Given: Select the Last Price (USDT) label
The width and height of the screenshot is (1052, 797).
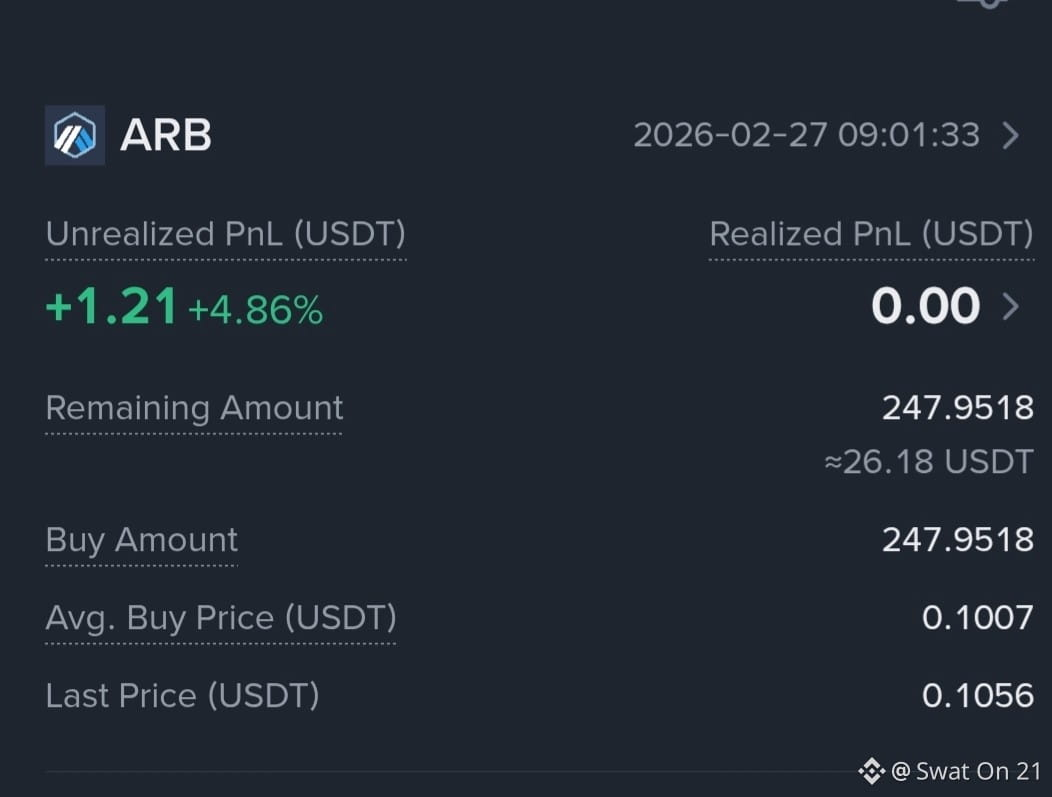Looking at the screenshot, I should pyautogui.click(x=182, y=696).
